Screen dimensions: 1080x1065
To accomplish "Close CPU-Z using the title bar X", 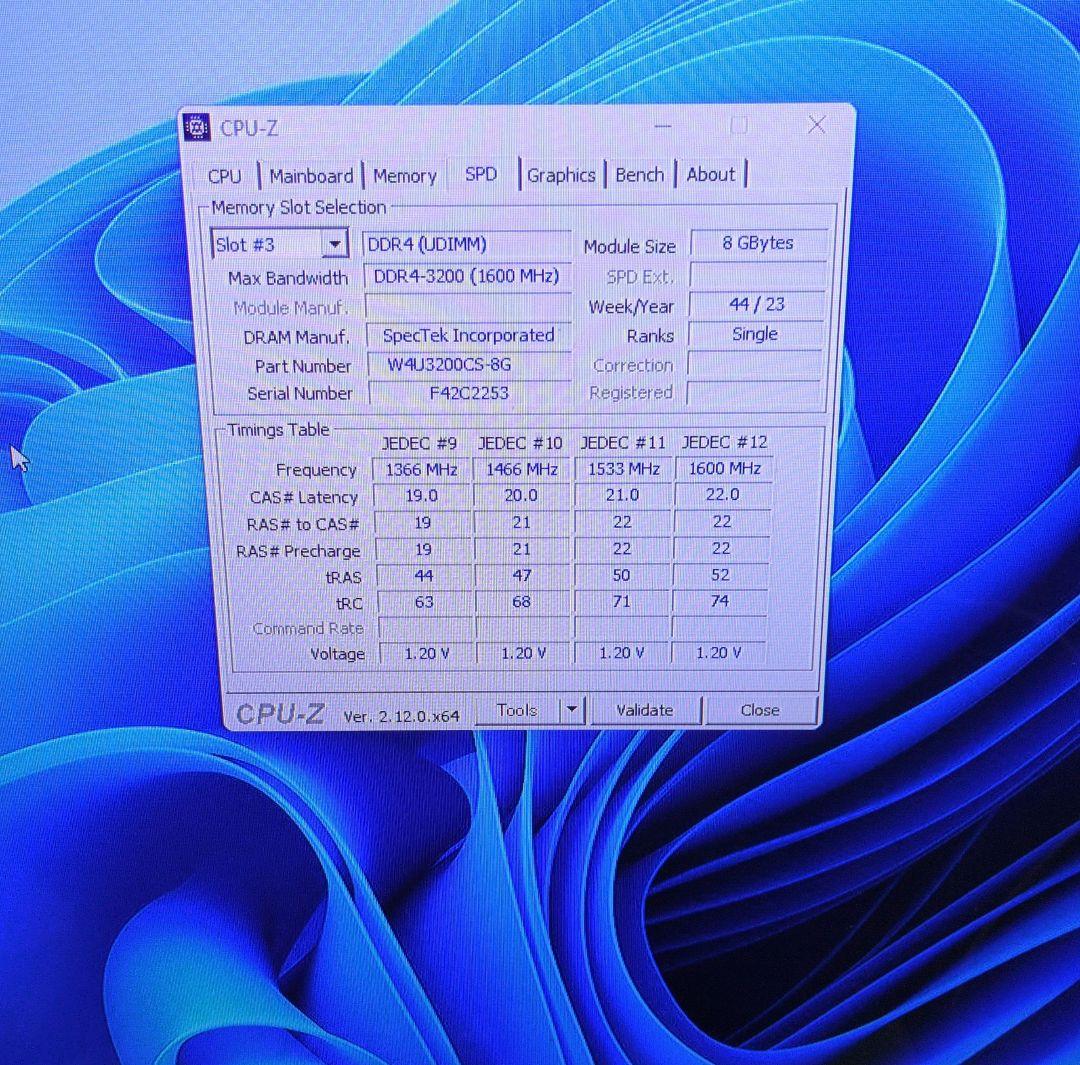I will (x=817, y=125).
